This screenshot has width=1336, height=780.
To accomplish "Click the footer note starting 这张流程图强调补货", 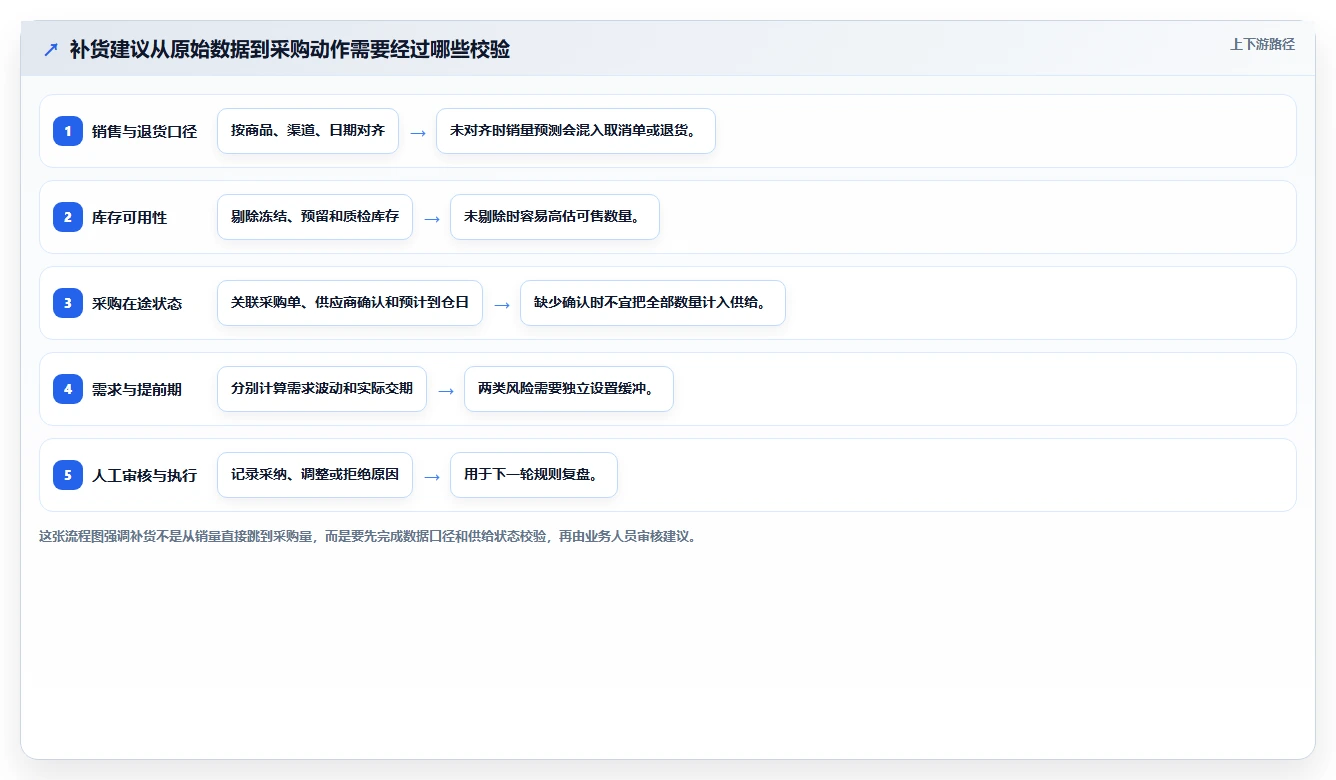I will [x=368, y=536].
